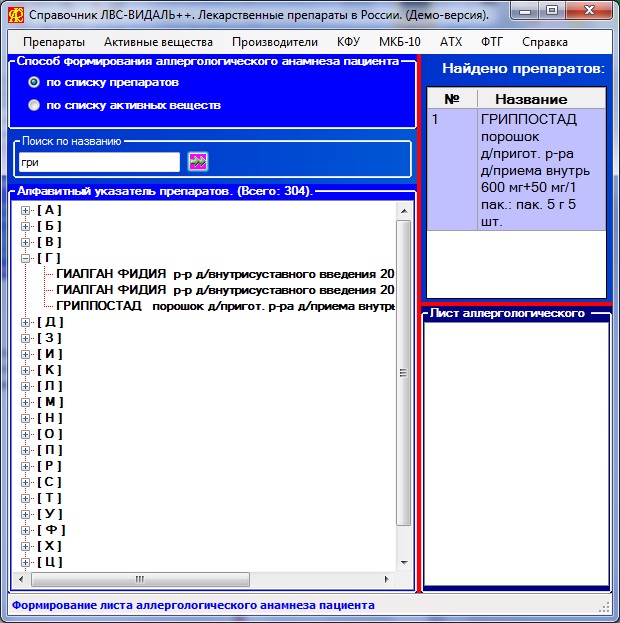
Task: Expand the [ О ] tree node
Action: 25,434
